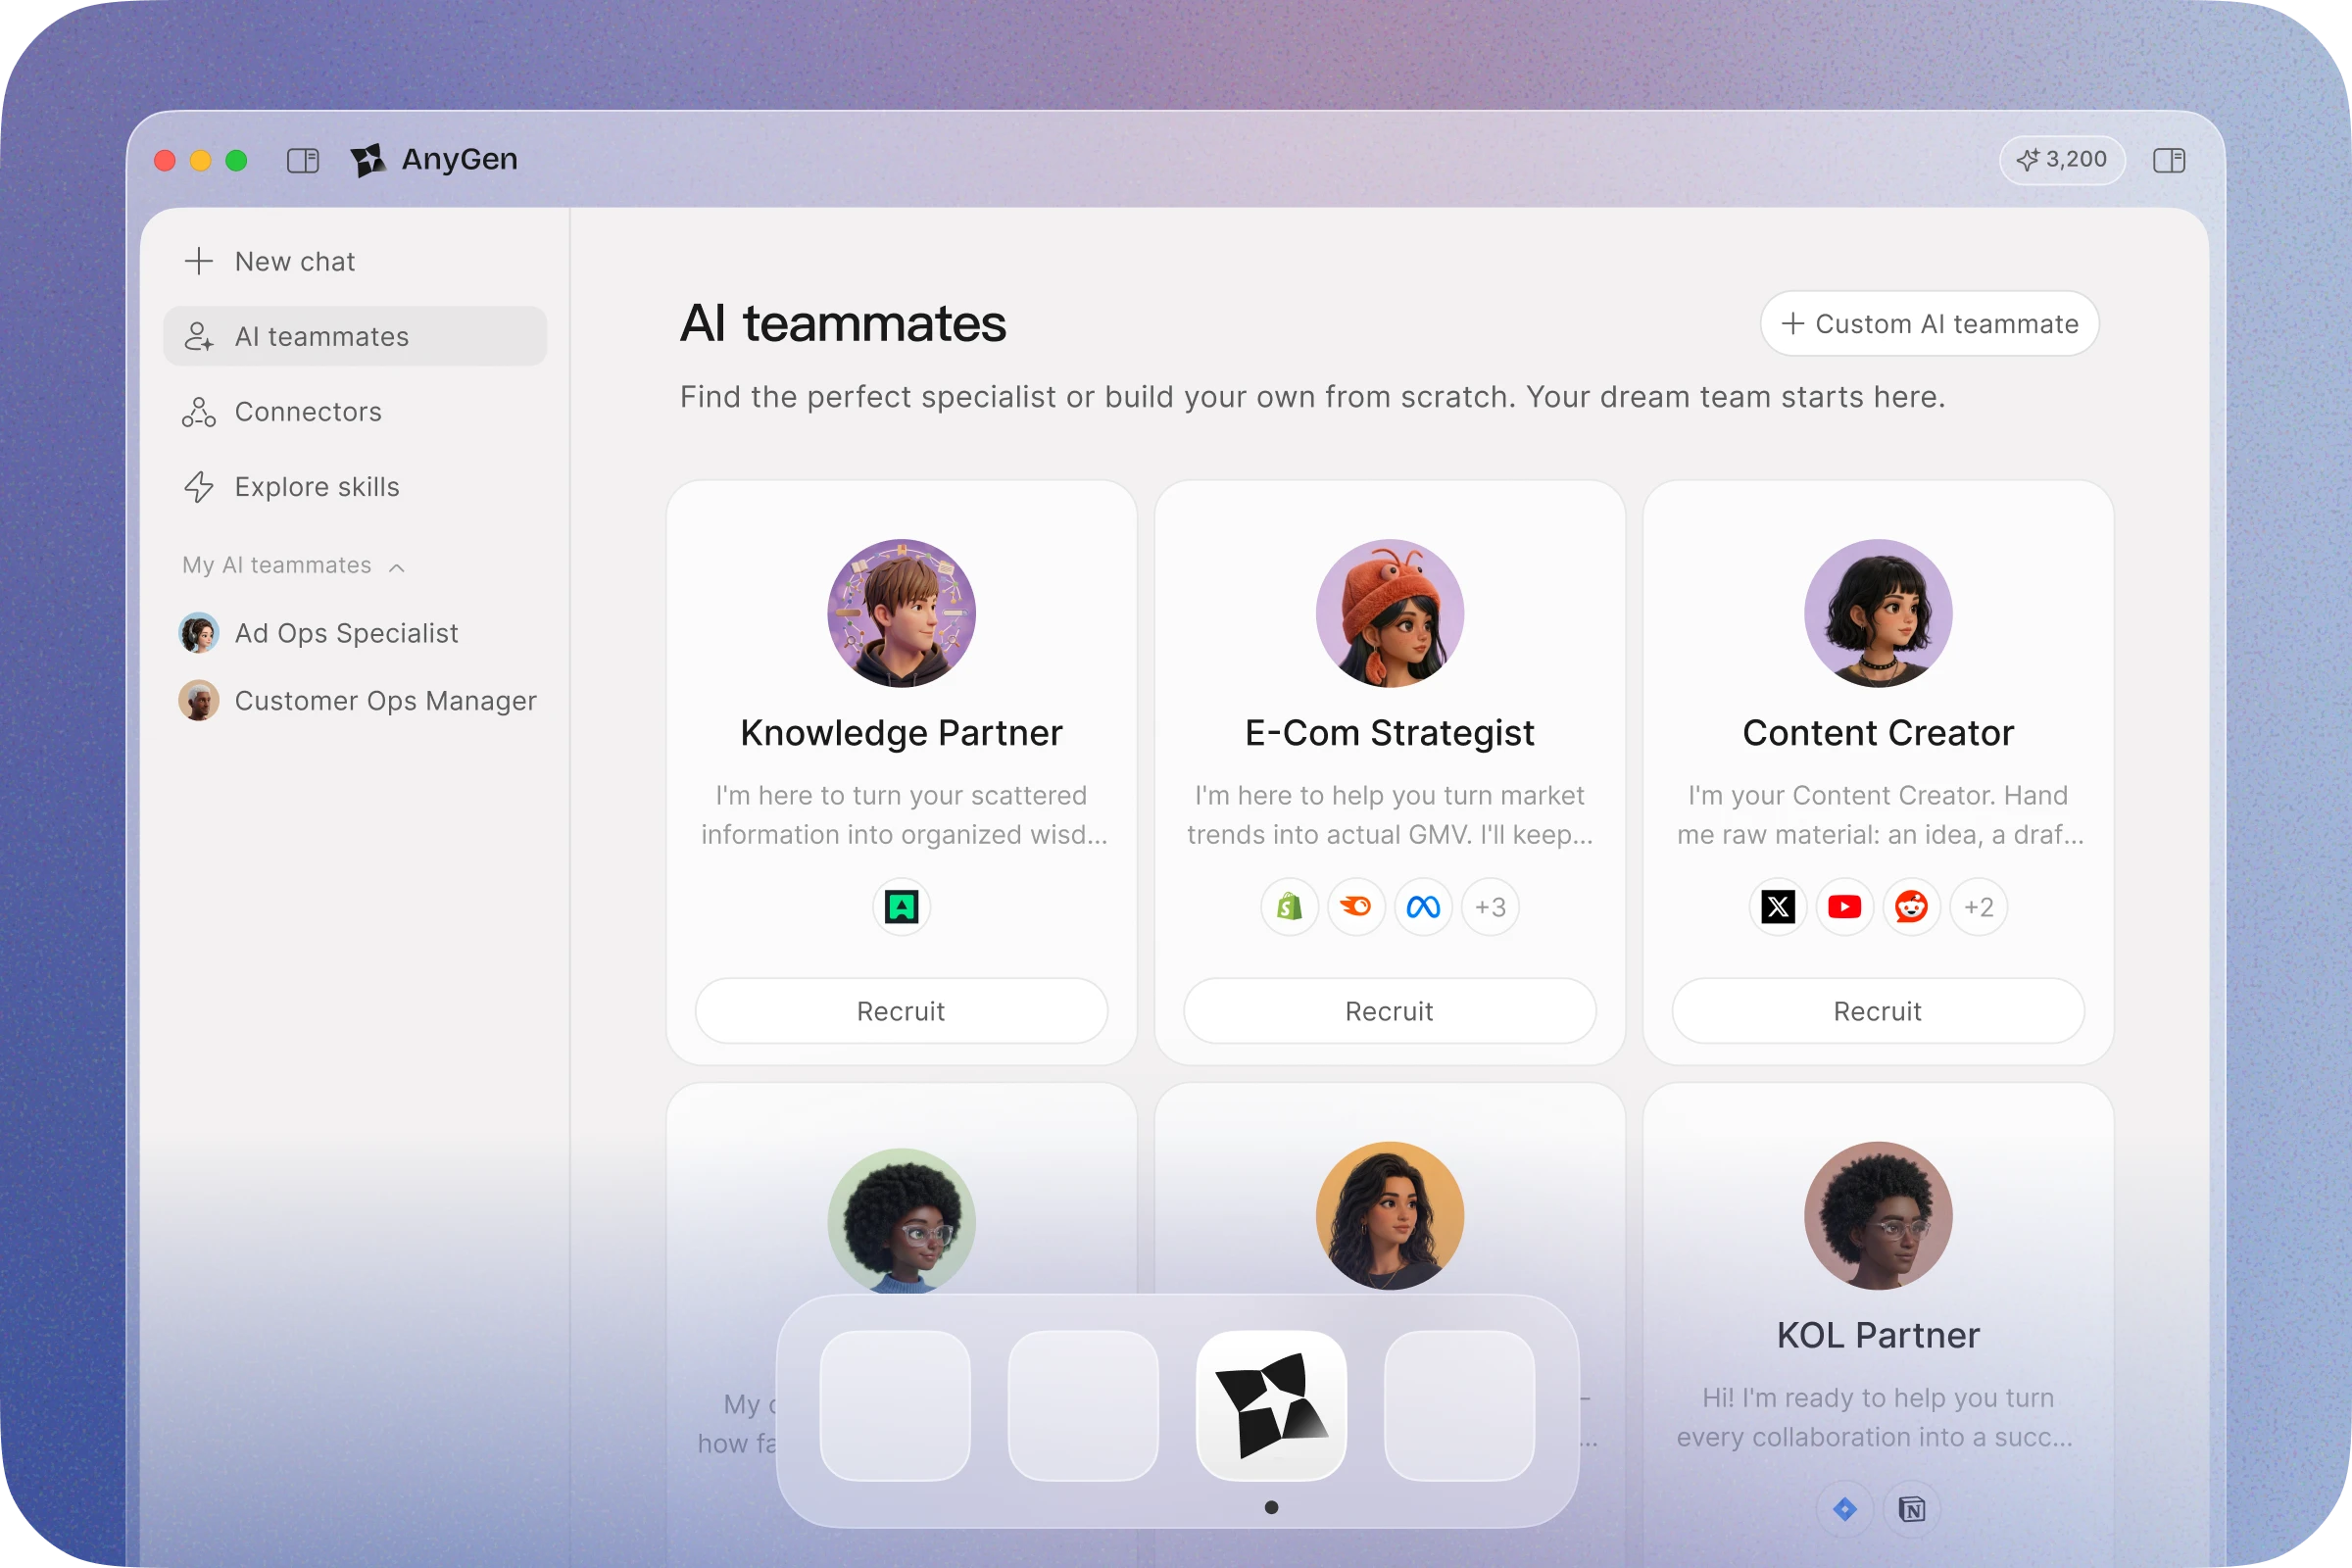Click the YouTube connector icon

(1844, 907)
